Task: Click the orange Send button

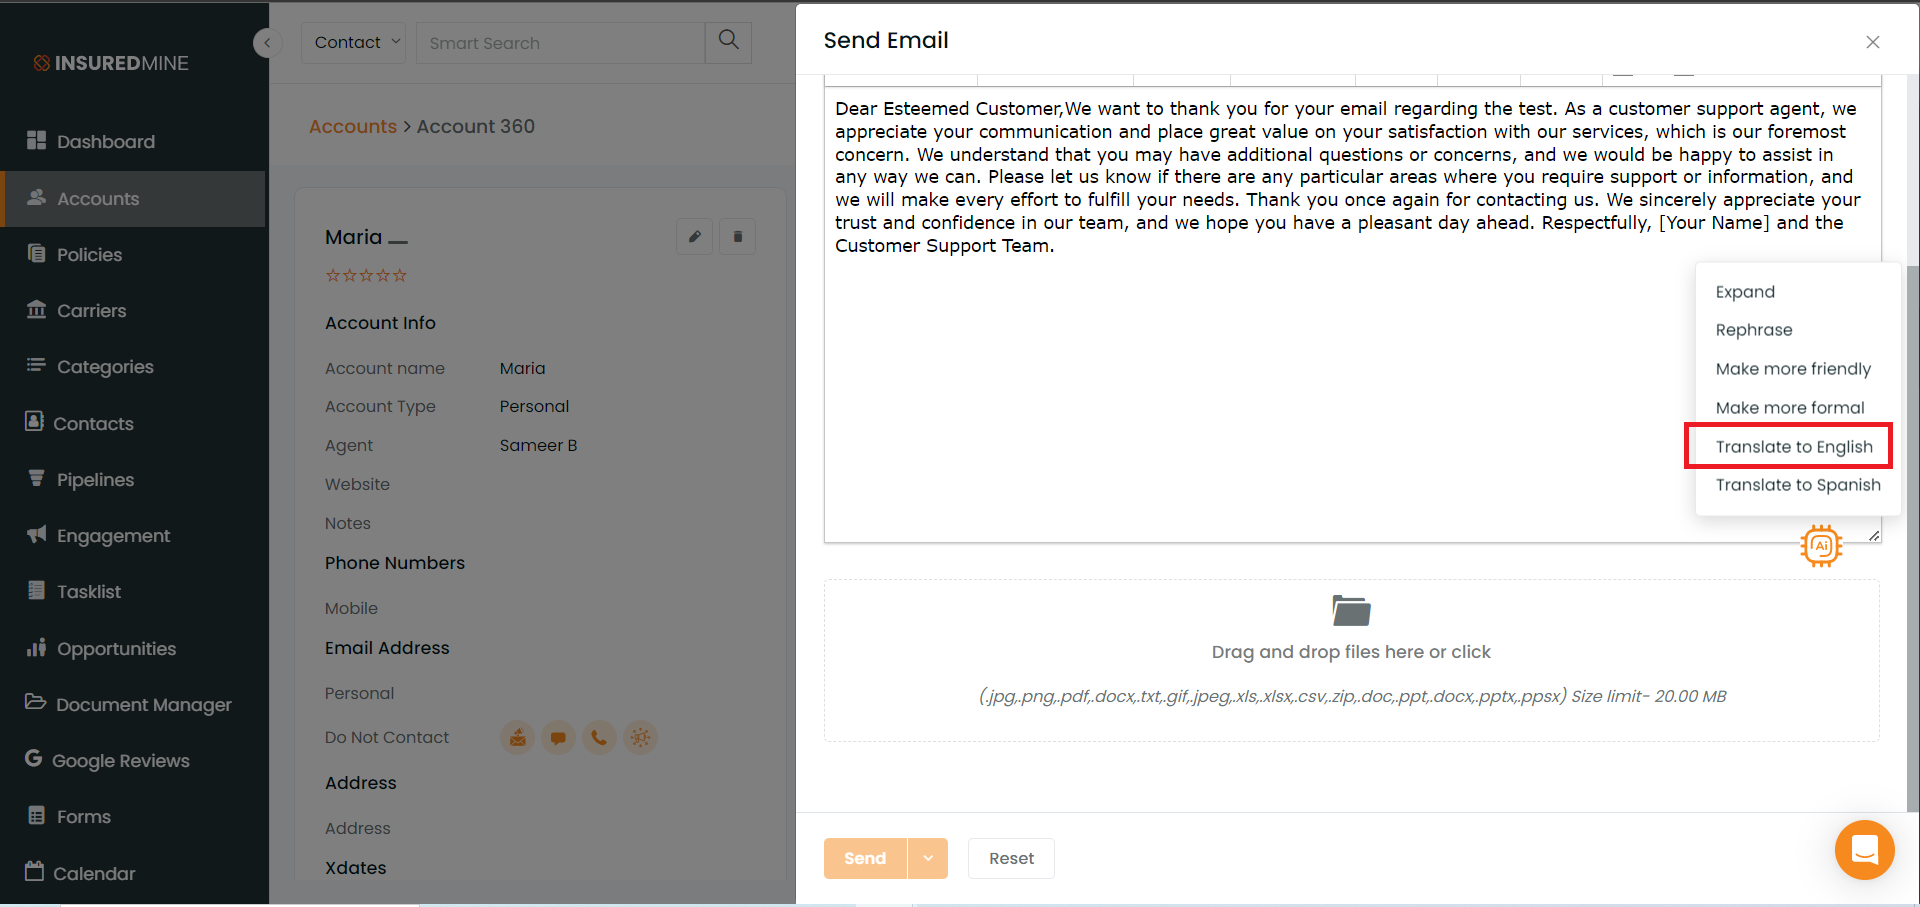Action: [865, 858]
